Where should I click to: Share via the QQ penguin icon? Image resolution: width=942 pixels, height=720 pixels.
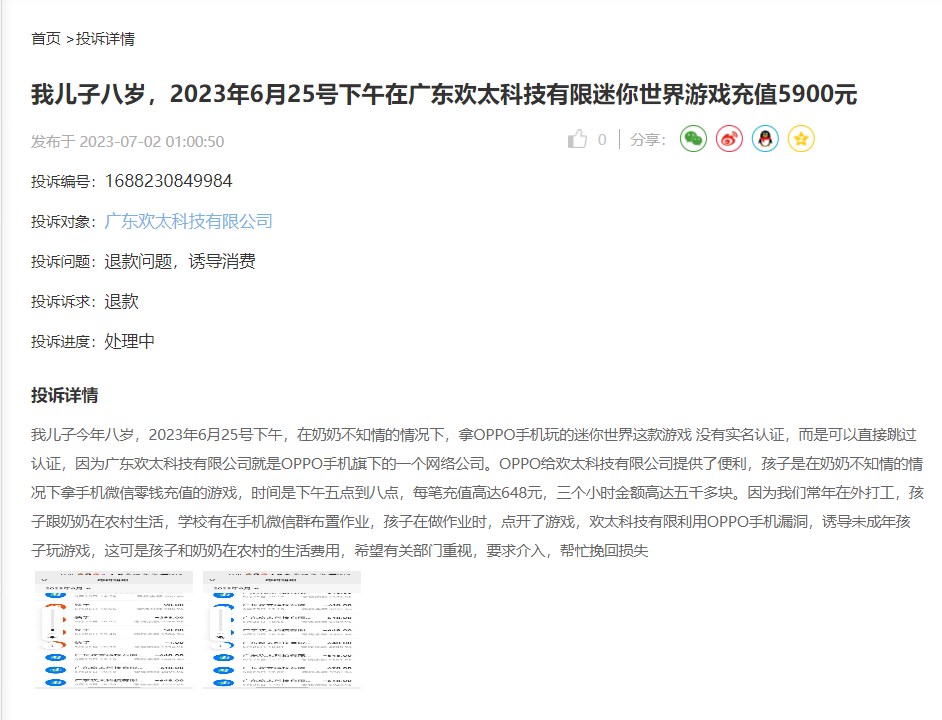pos(765,139)
